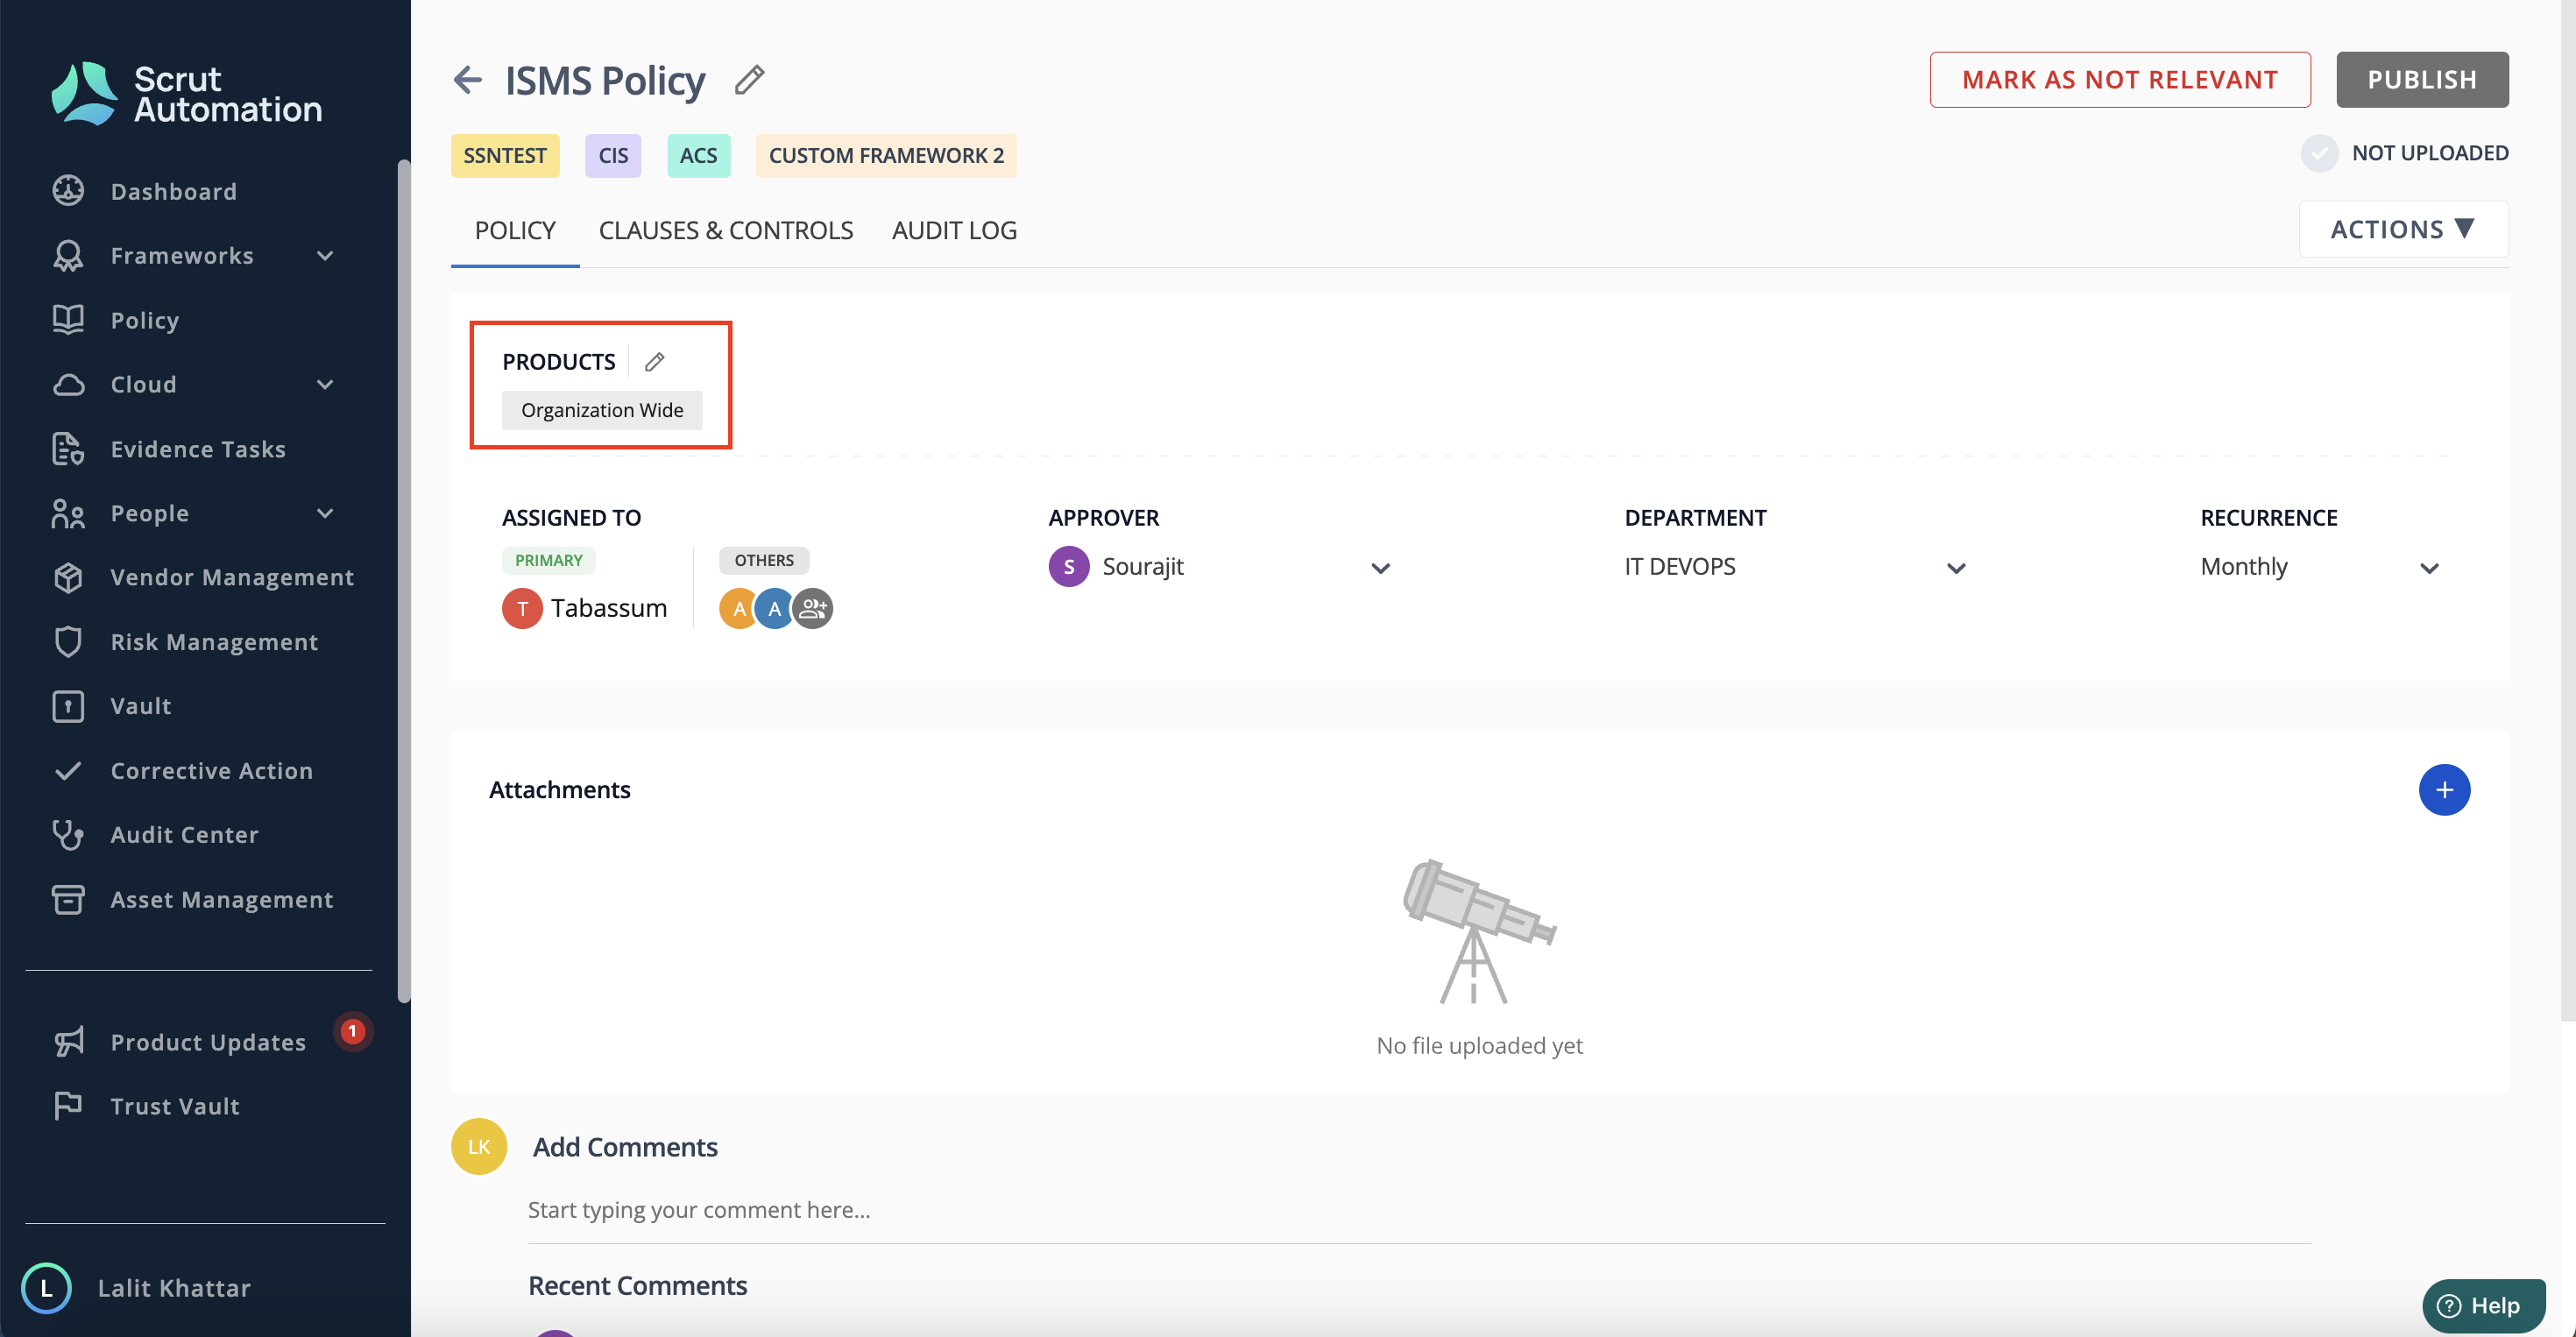Click the Policy book icon
This screenshot has width=2576, height=1337.
click(68, 319)
